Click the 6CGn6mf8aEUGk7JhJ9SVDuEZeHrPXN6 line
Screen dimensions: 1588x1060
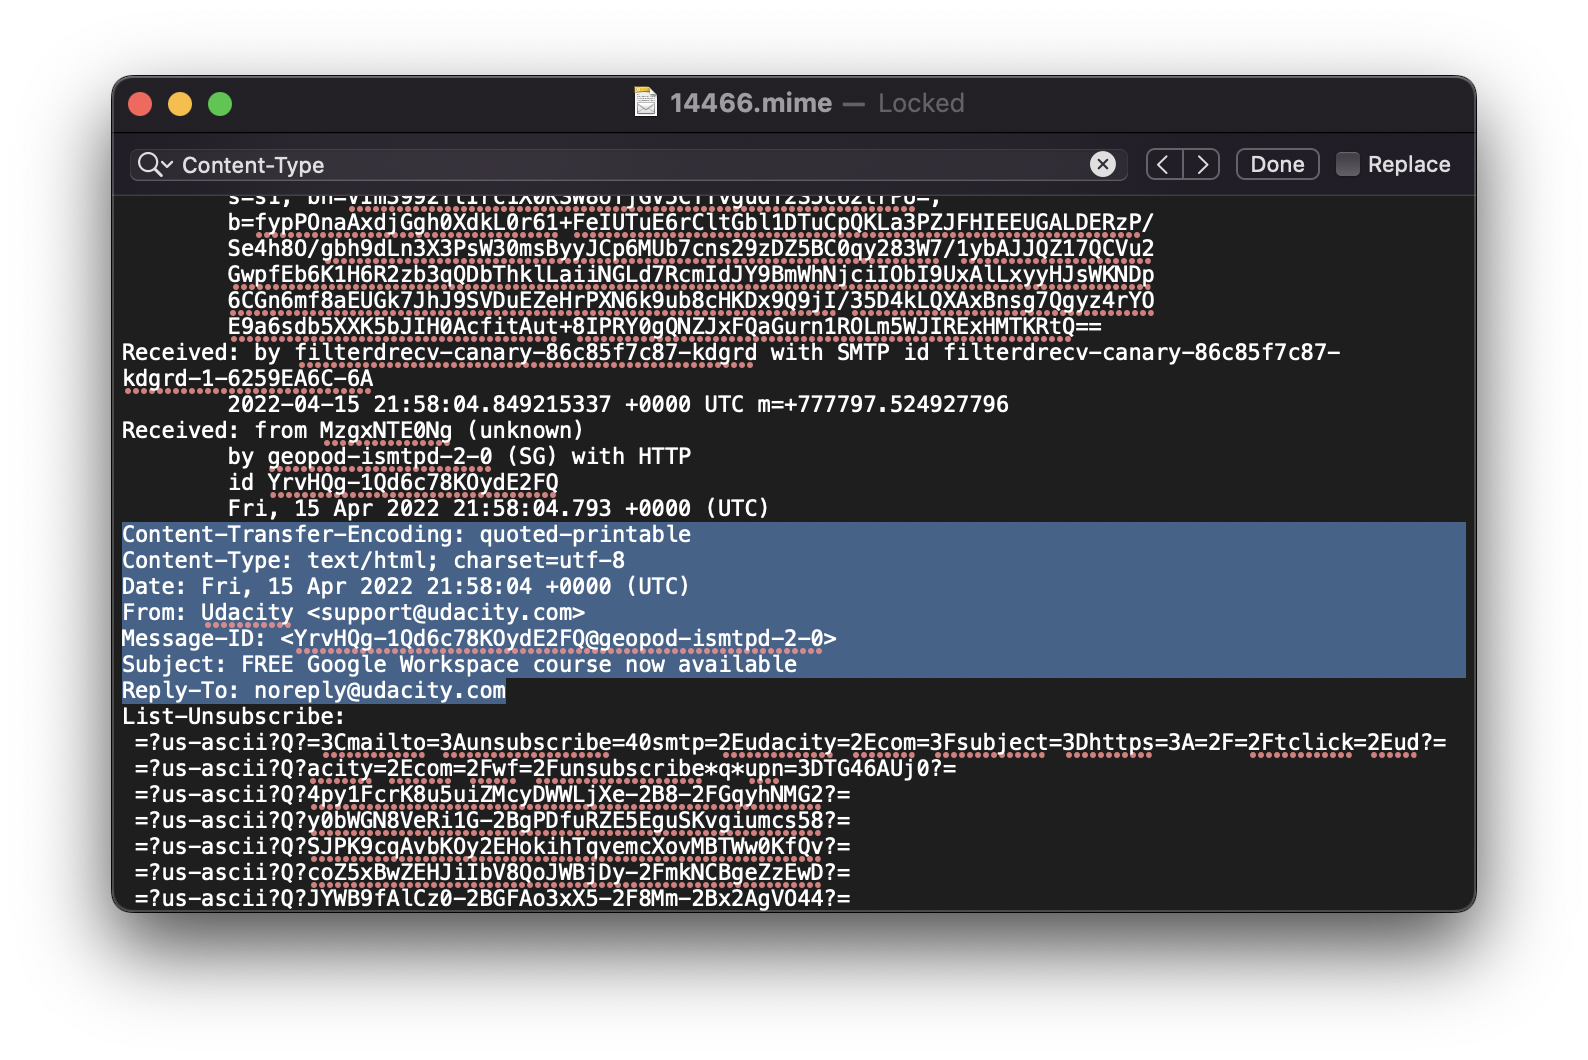pyautogui.click(x=691, y=300)
